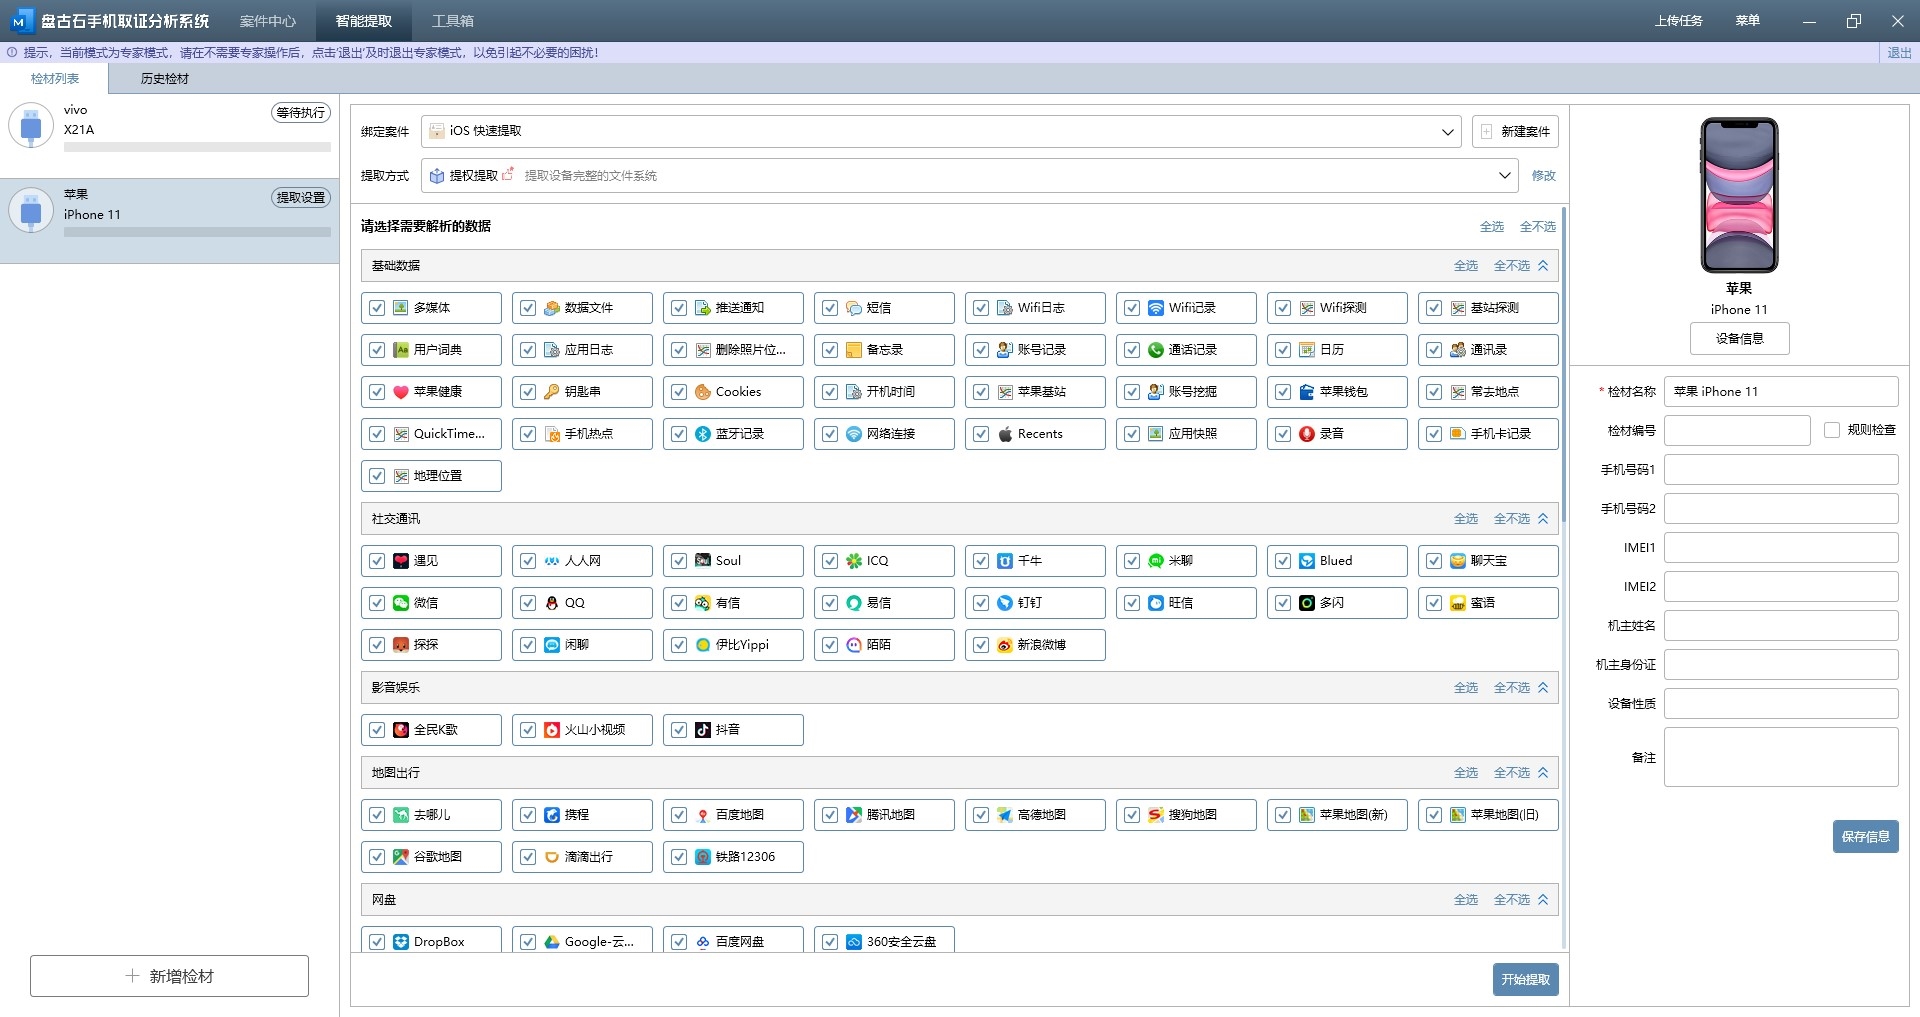Click the Ctrip (携程) icon
The image size is (1920, 1017).
click(x=552, y=815)
